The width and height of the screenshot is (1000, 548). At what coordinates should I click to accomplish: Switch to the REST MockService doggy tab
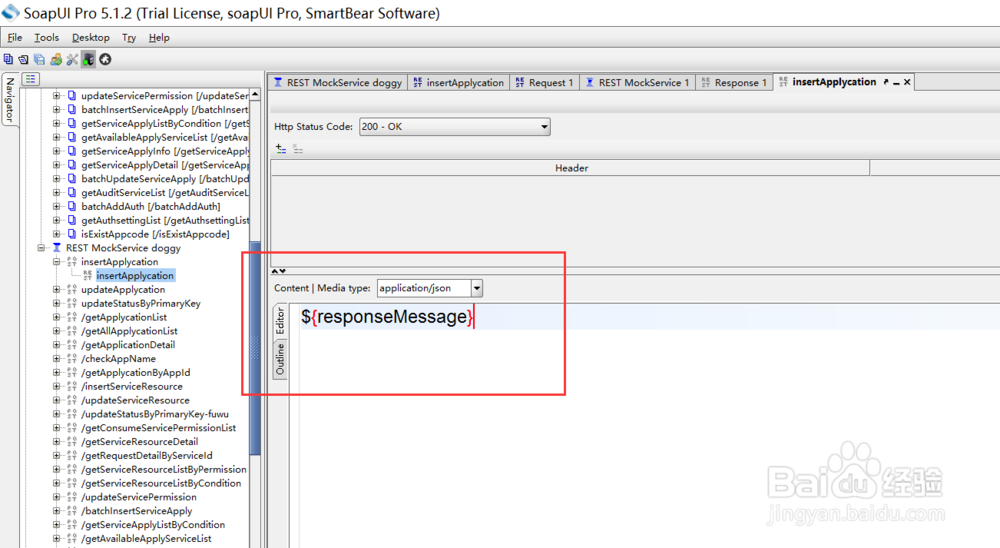tap(338, 82)
